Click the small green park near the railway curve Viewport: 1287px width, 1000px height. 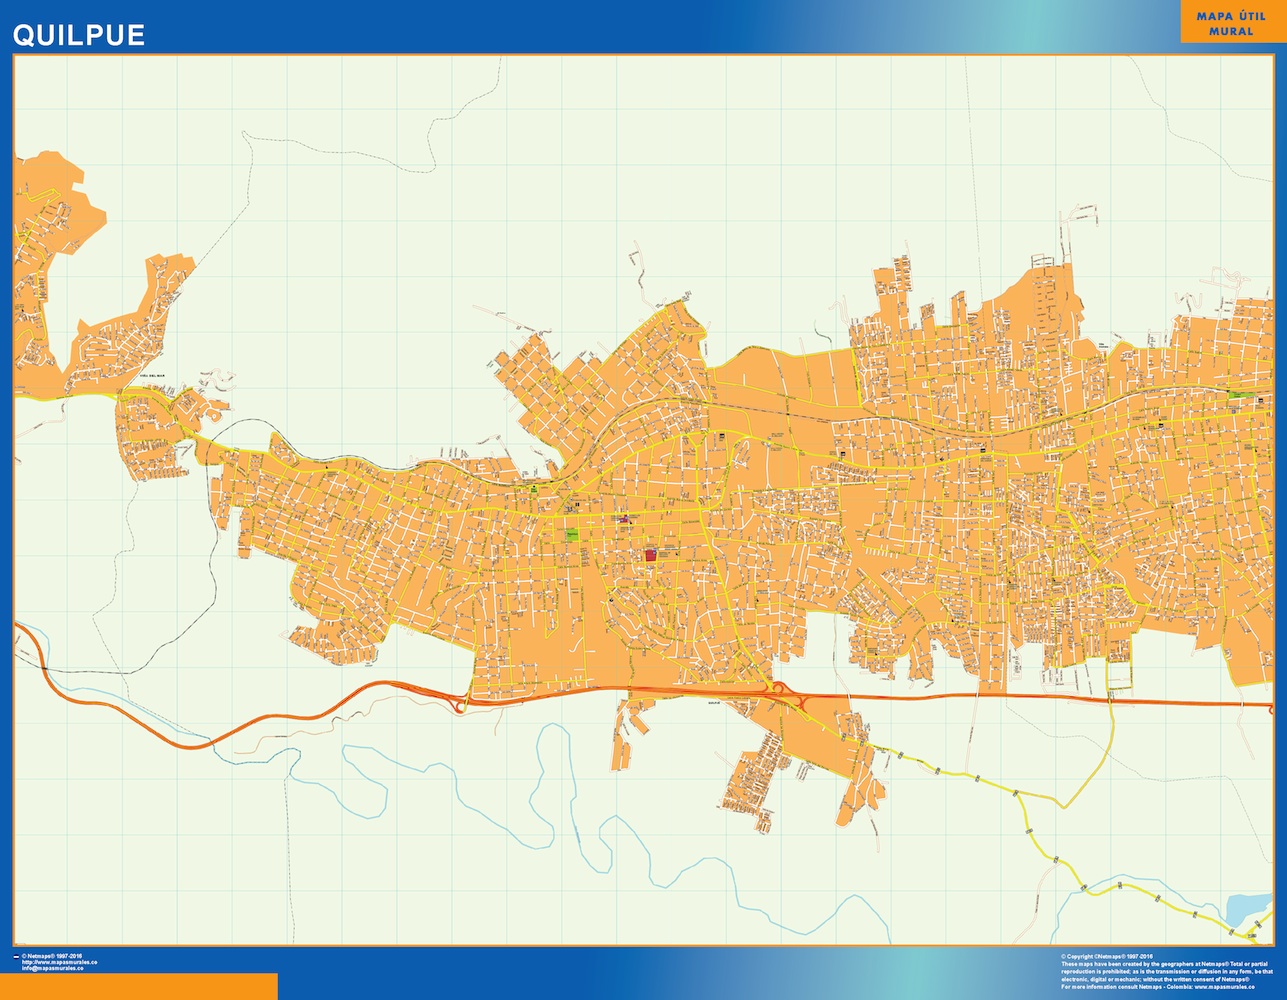pos(535,488)
